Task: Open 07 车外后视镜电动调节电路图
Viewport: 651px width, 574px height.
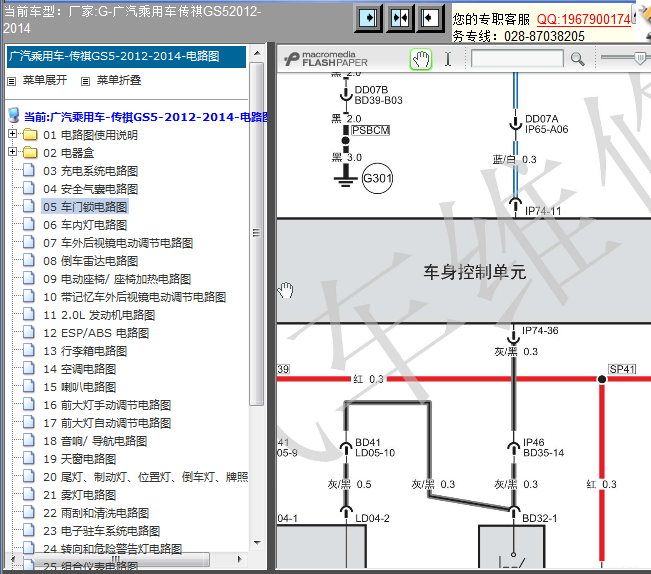Action: (x=118, y=243)
